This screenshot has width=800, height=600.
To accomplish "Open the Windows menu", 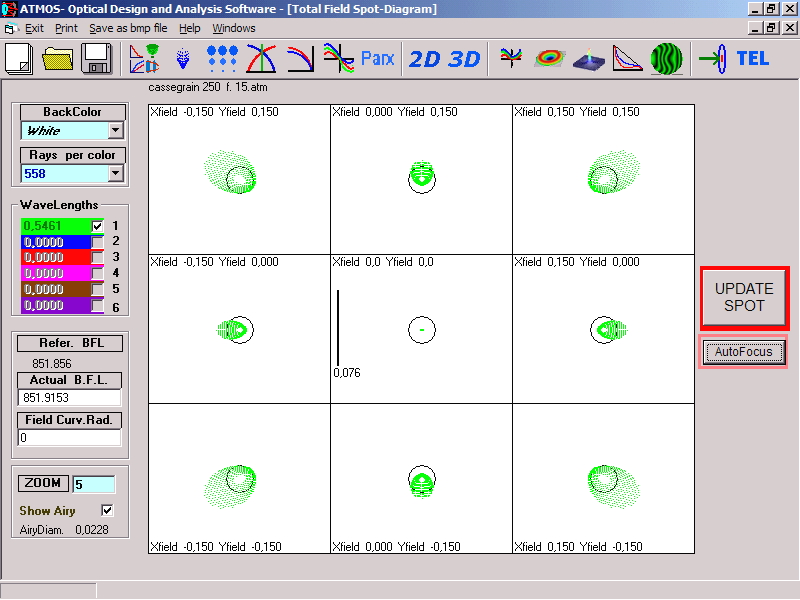I will [233, 28].
